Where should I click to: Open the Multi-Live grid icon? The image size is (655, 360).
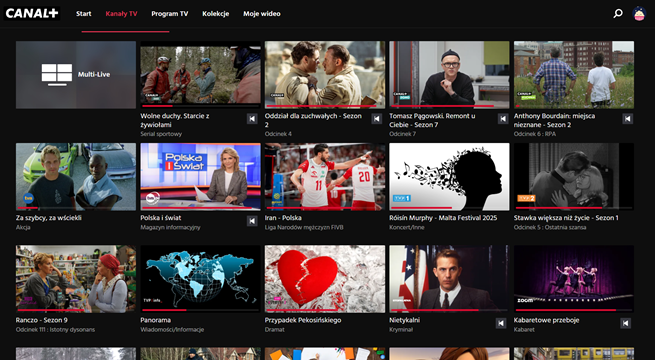[57, 75]
